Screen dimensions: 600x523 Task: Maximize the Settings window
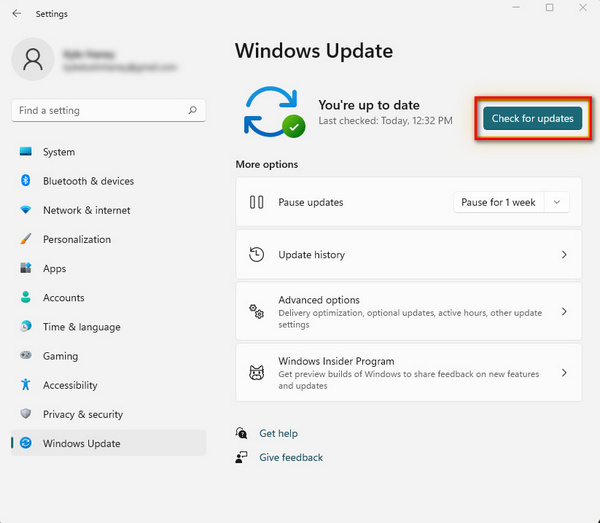point(549,8)
